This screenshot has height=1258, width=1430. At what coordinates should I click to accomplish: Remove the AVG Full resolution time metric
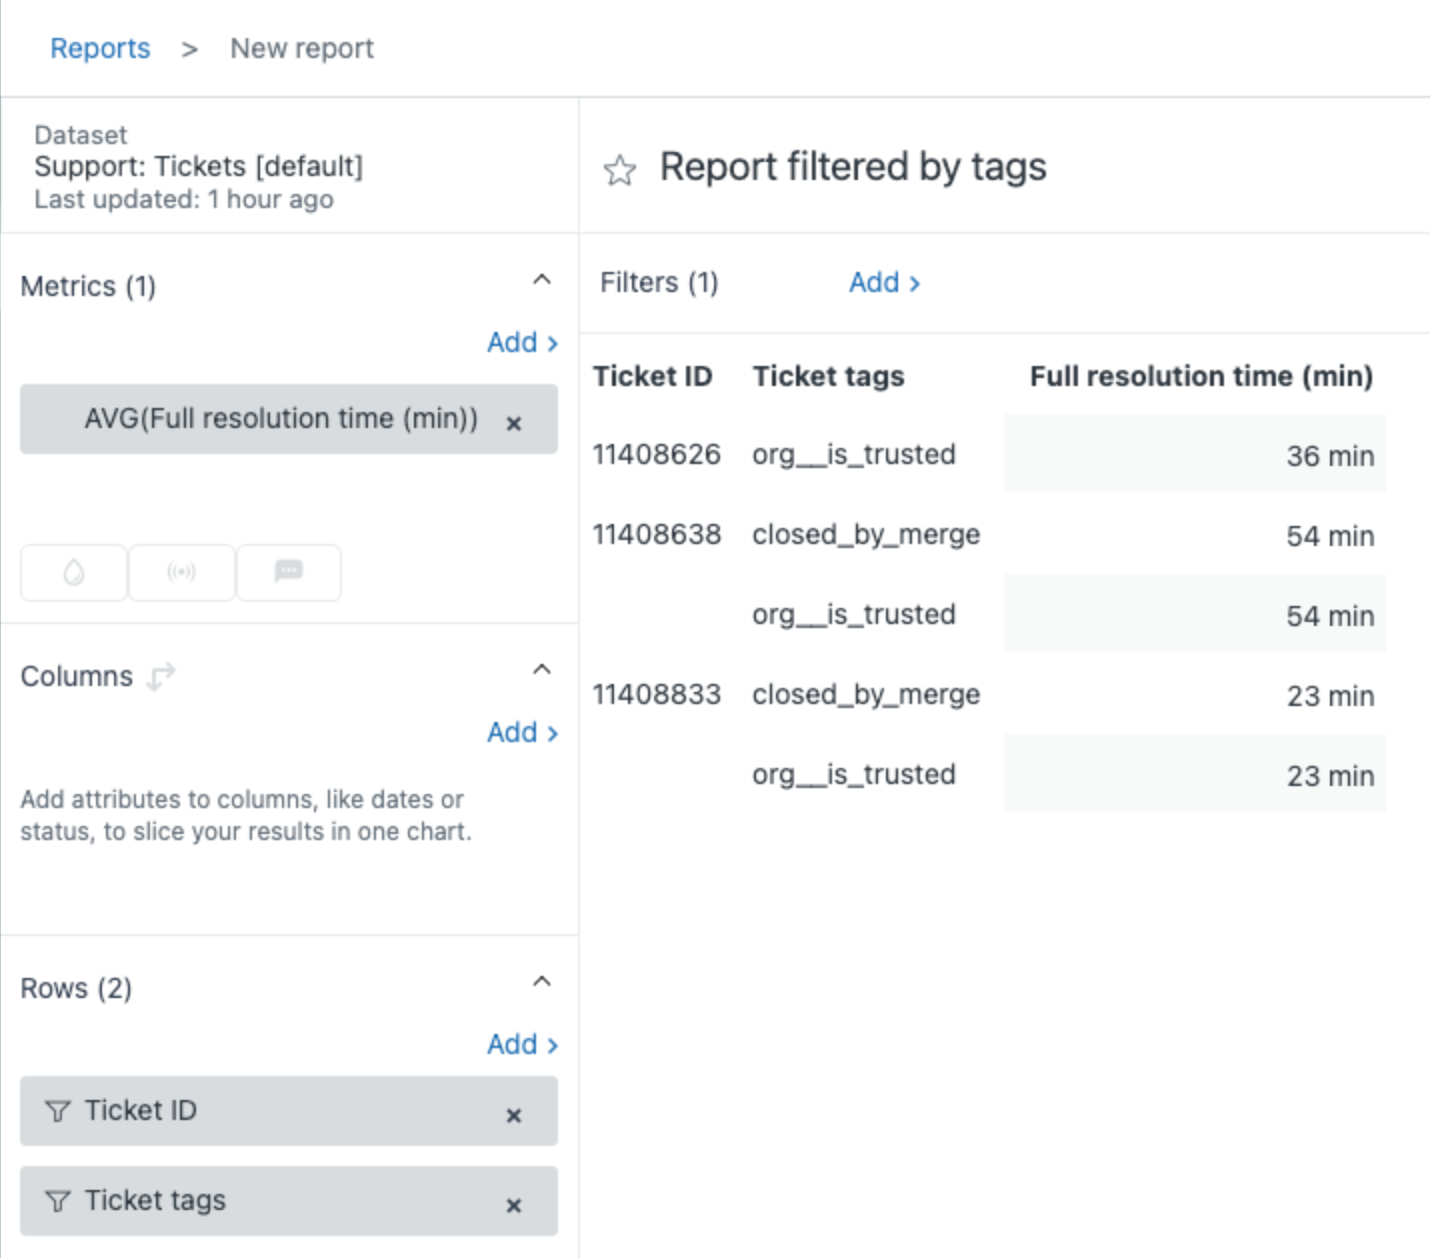[514, 423]
